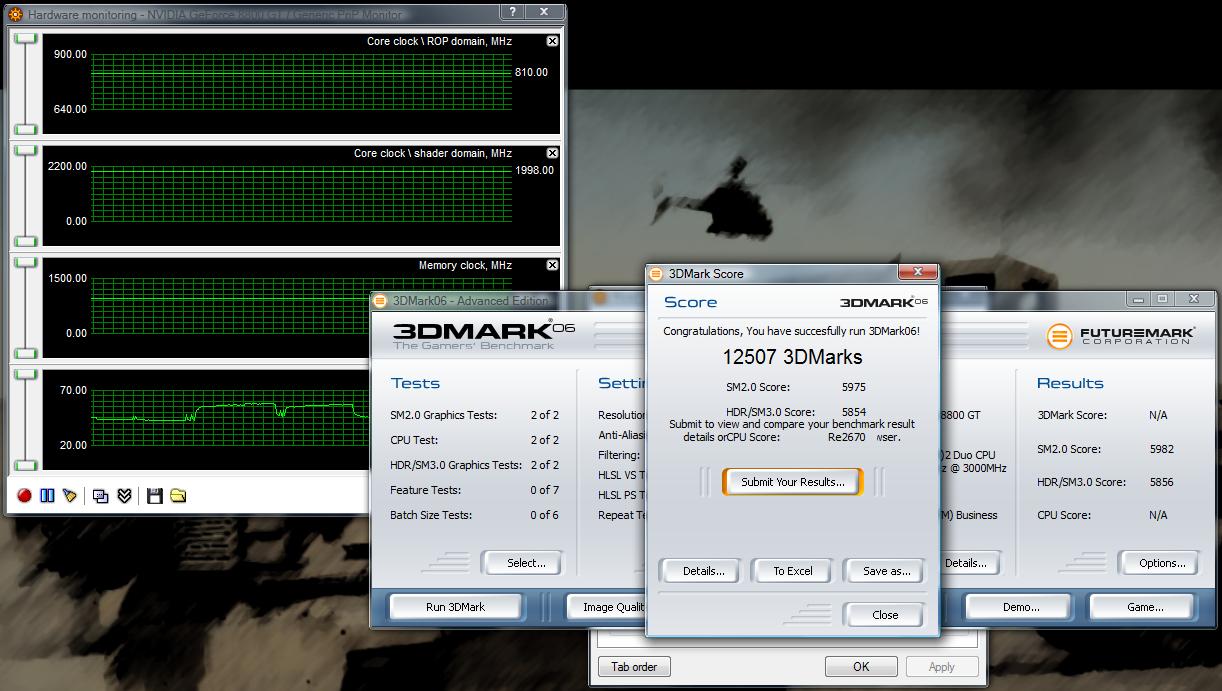
Task: Click the 3DMark06 Advanced Edition title icon
Action: coord(381,300)
